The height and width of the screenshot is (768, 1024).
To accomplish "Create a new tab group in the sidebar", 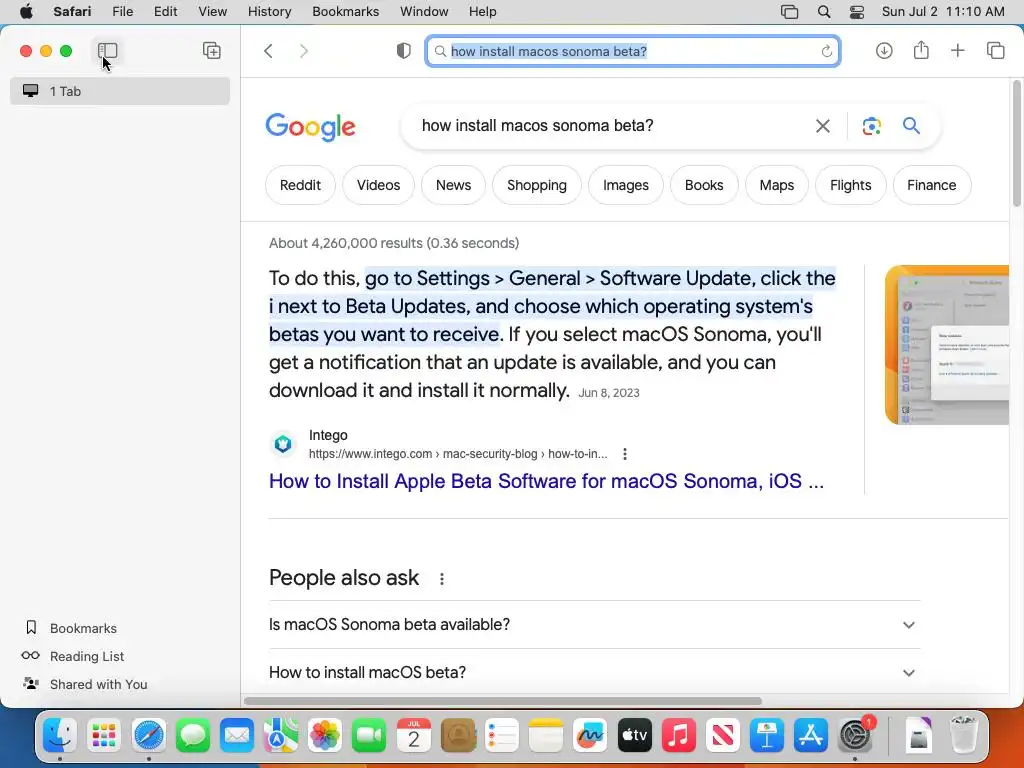I will (x=212, y=50).
